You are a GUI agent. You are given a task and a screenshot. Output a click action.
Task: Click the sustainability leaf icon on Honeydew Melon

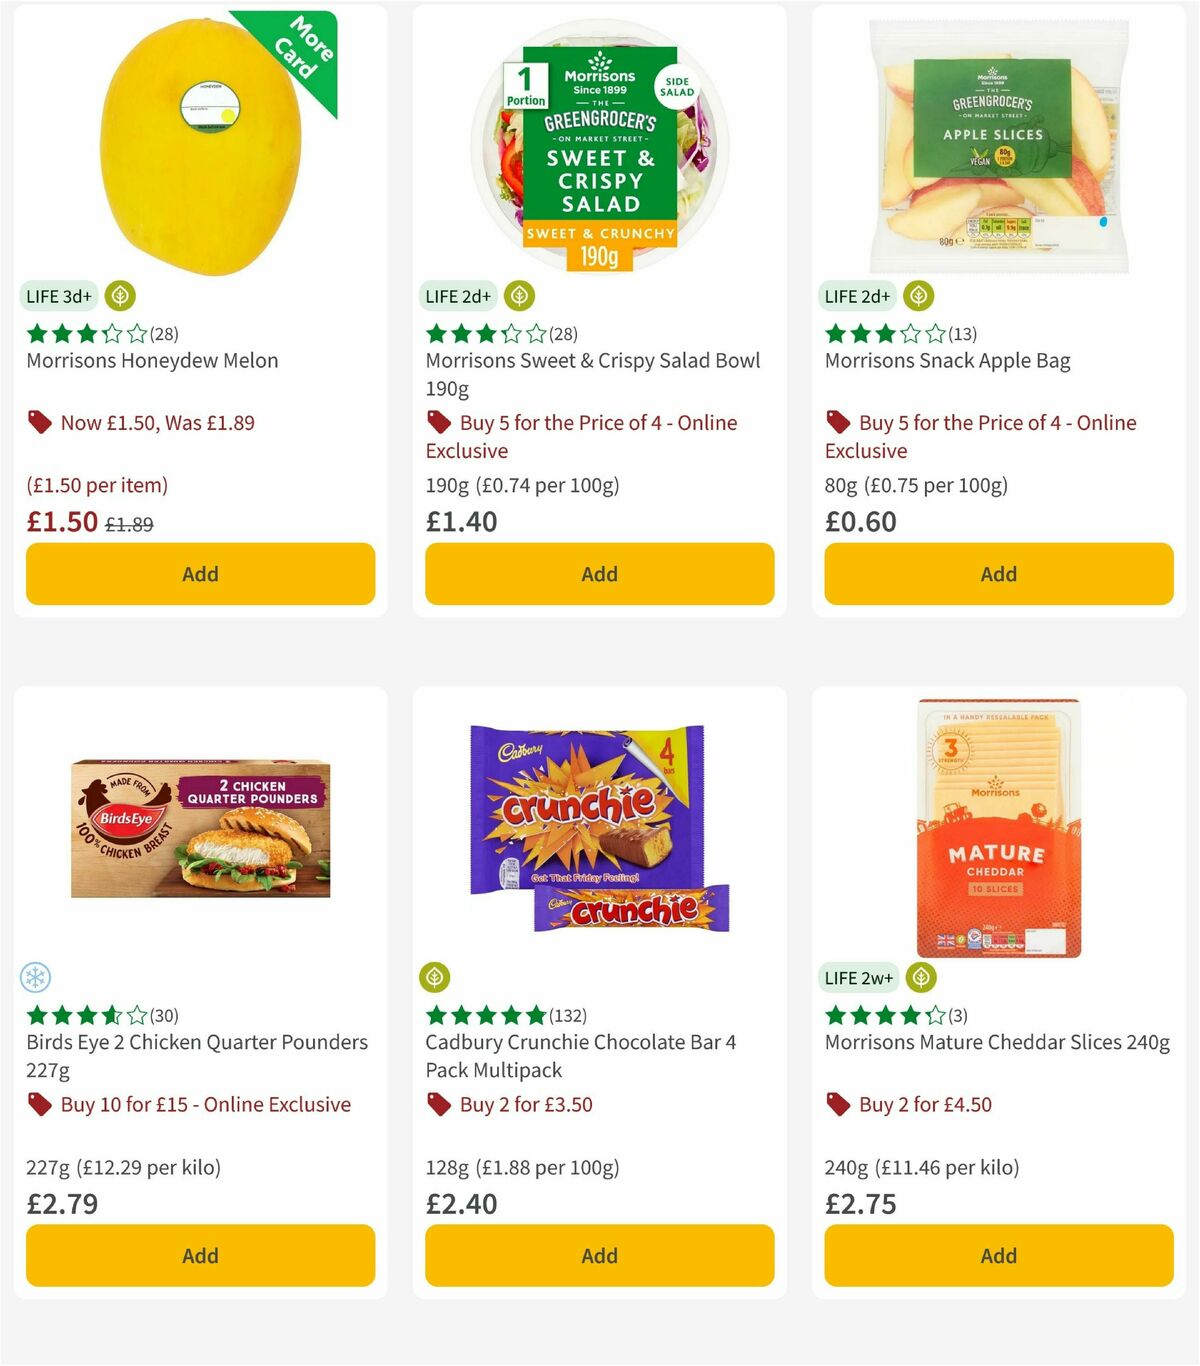(x=120, y=296)
